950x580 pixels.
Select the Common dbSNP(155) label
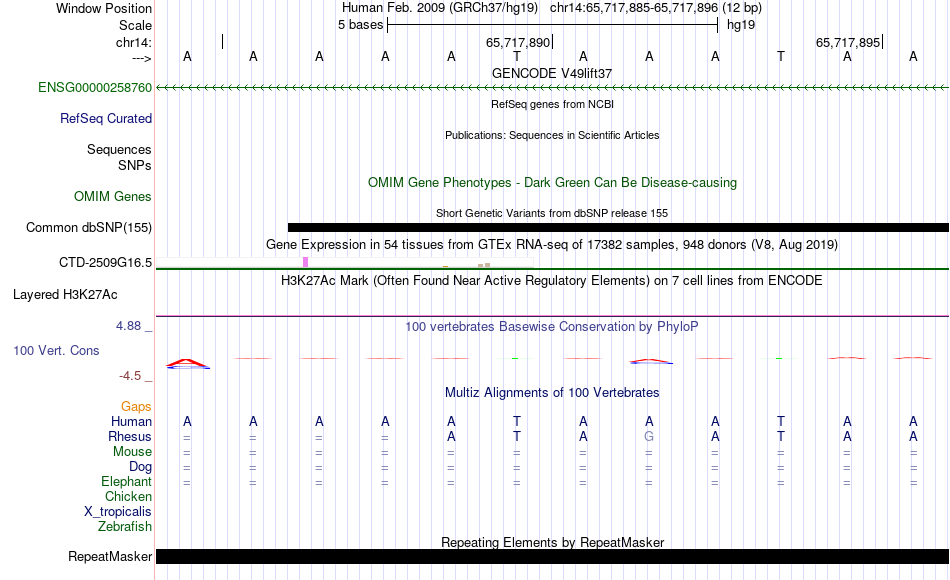point(89,227)
